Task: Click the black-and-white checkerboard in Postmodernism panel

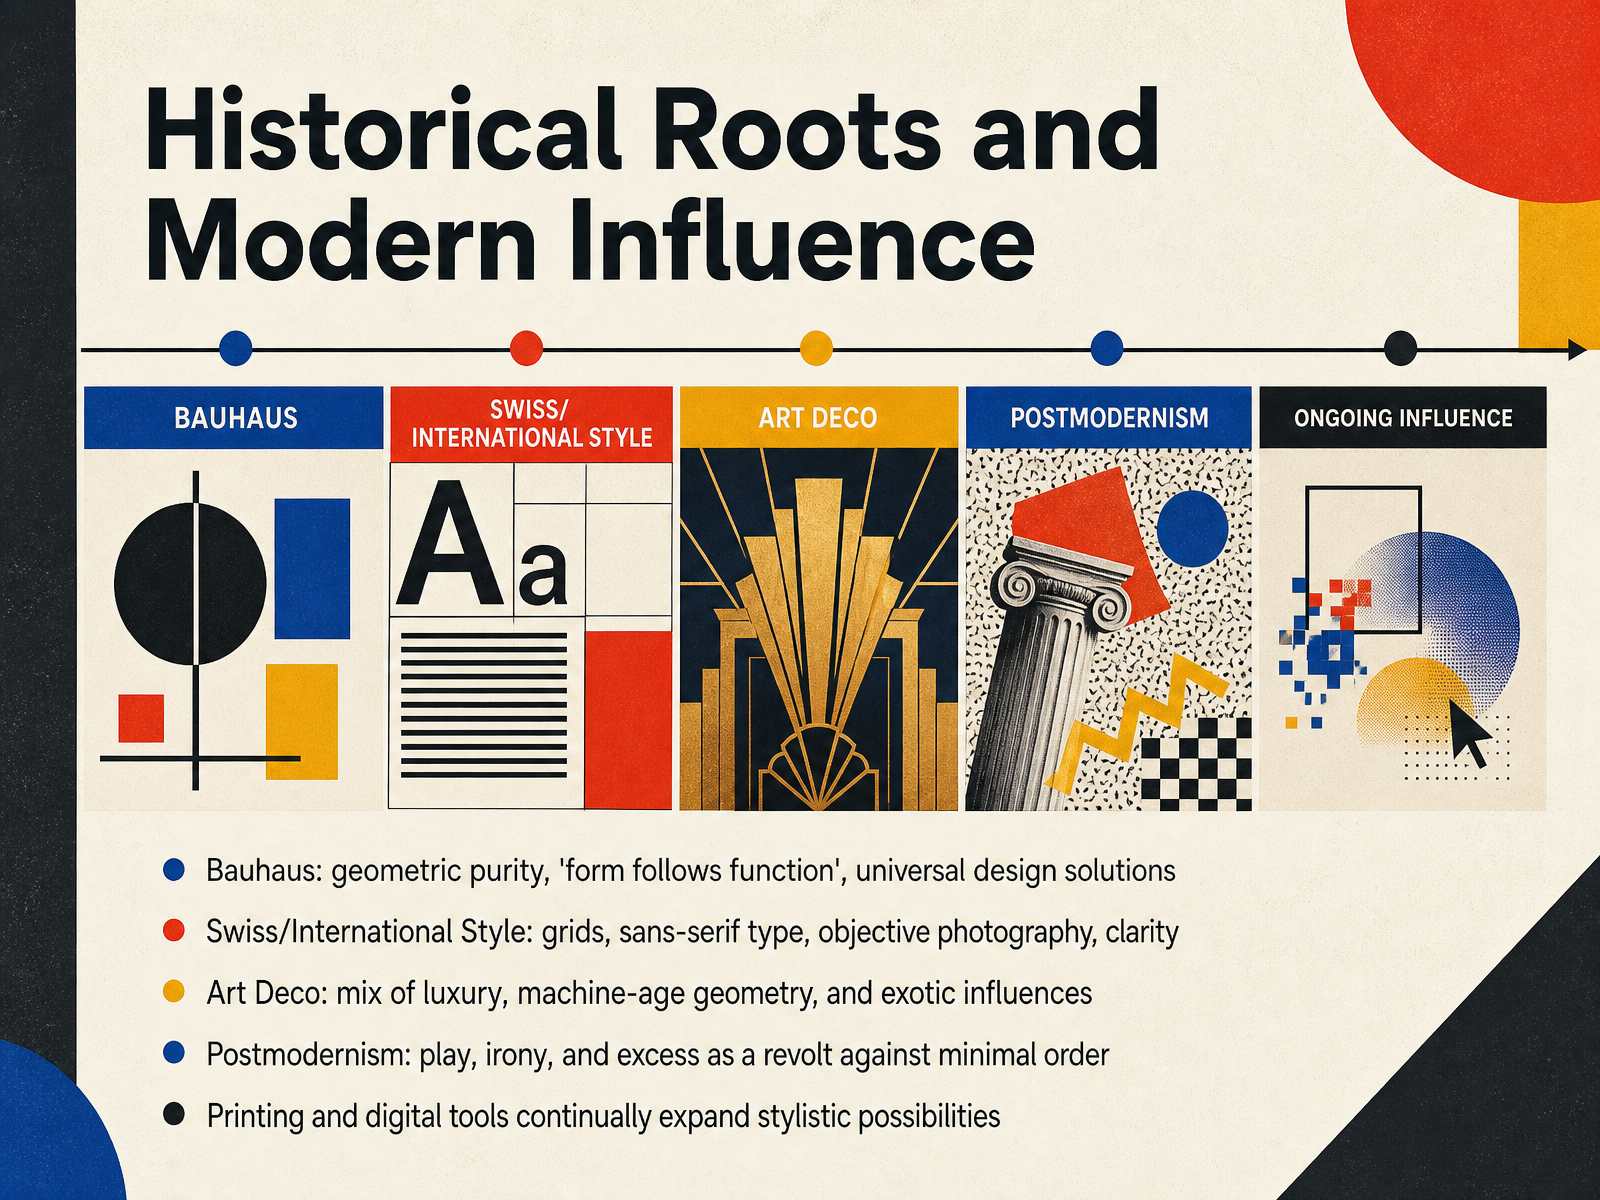Action: 1196,764
